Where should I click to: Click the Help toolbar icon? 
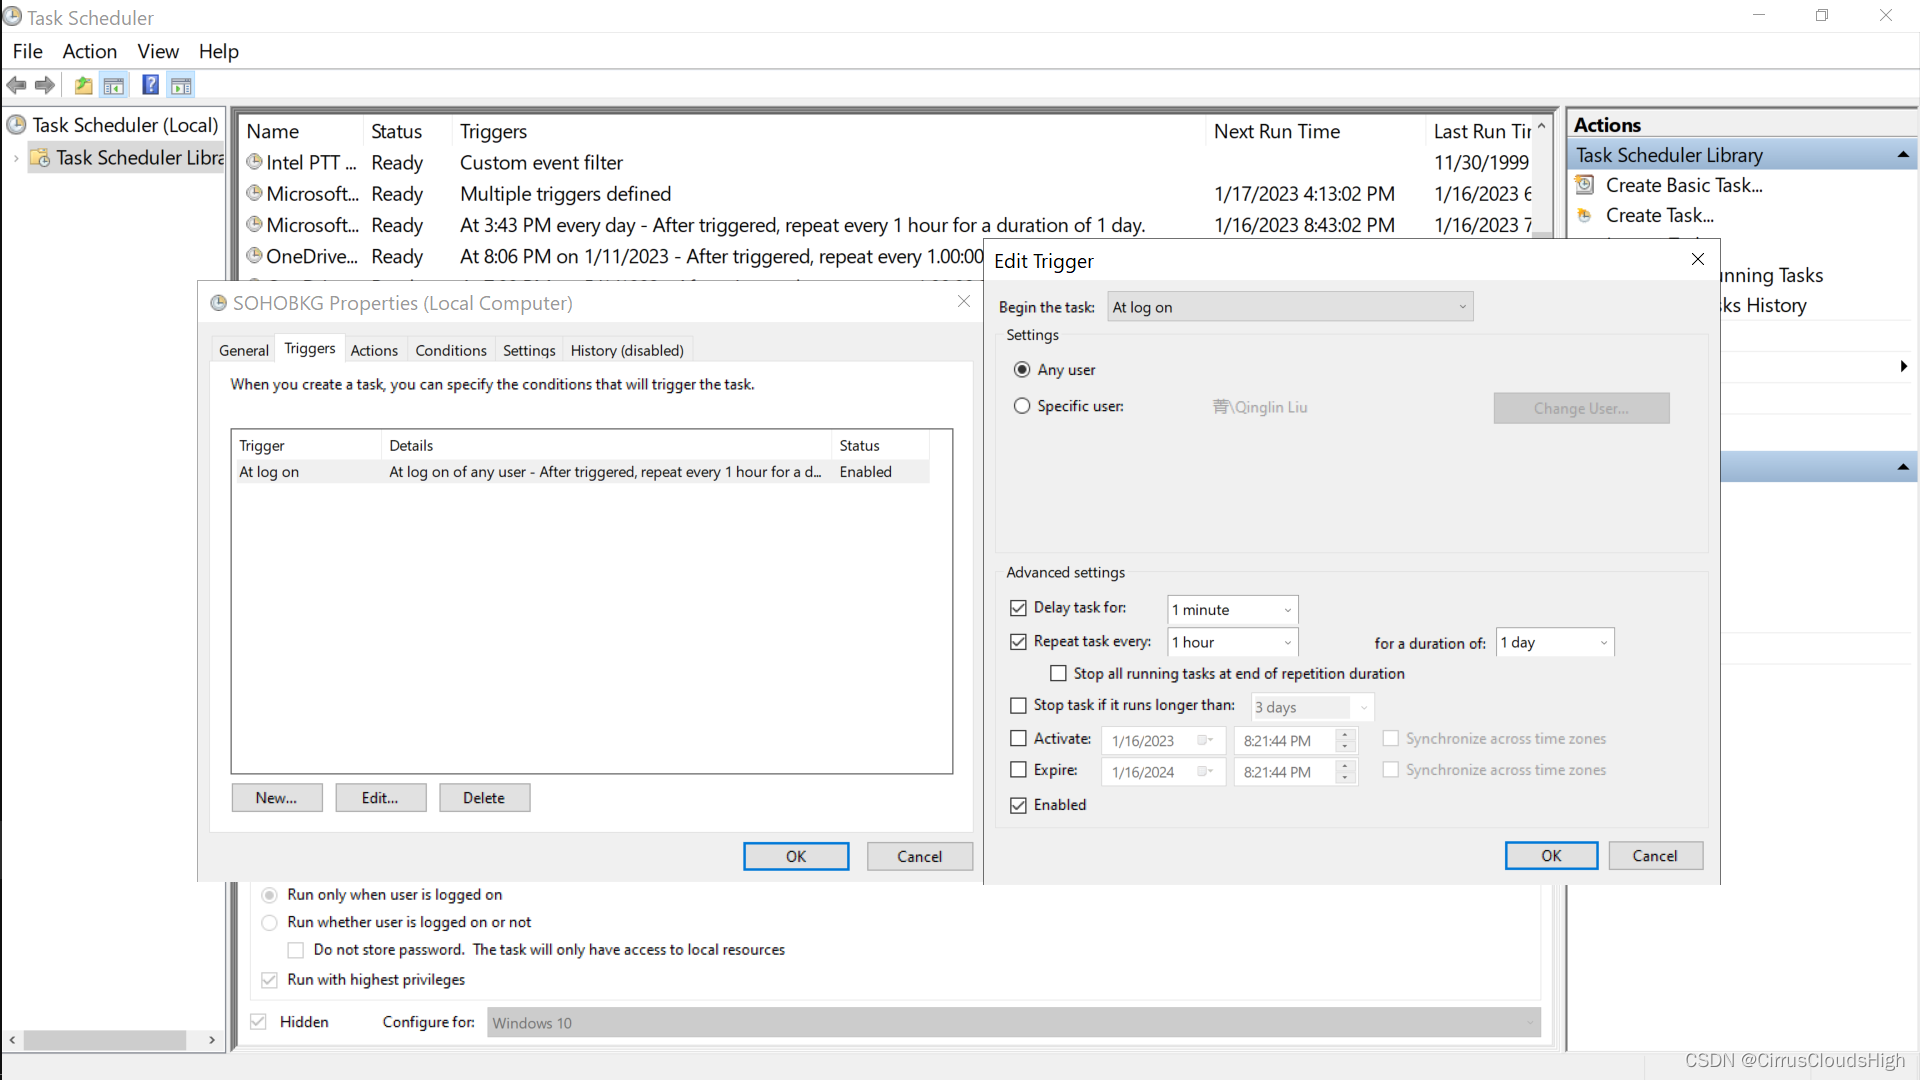(x=150, y=86)
